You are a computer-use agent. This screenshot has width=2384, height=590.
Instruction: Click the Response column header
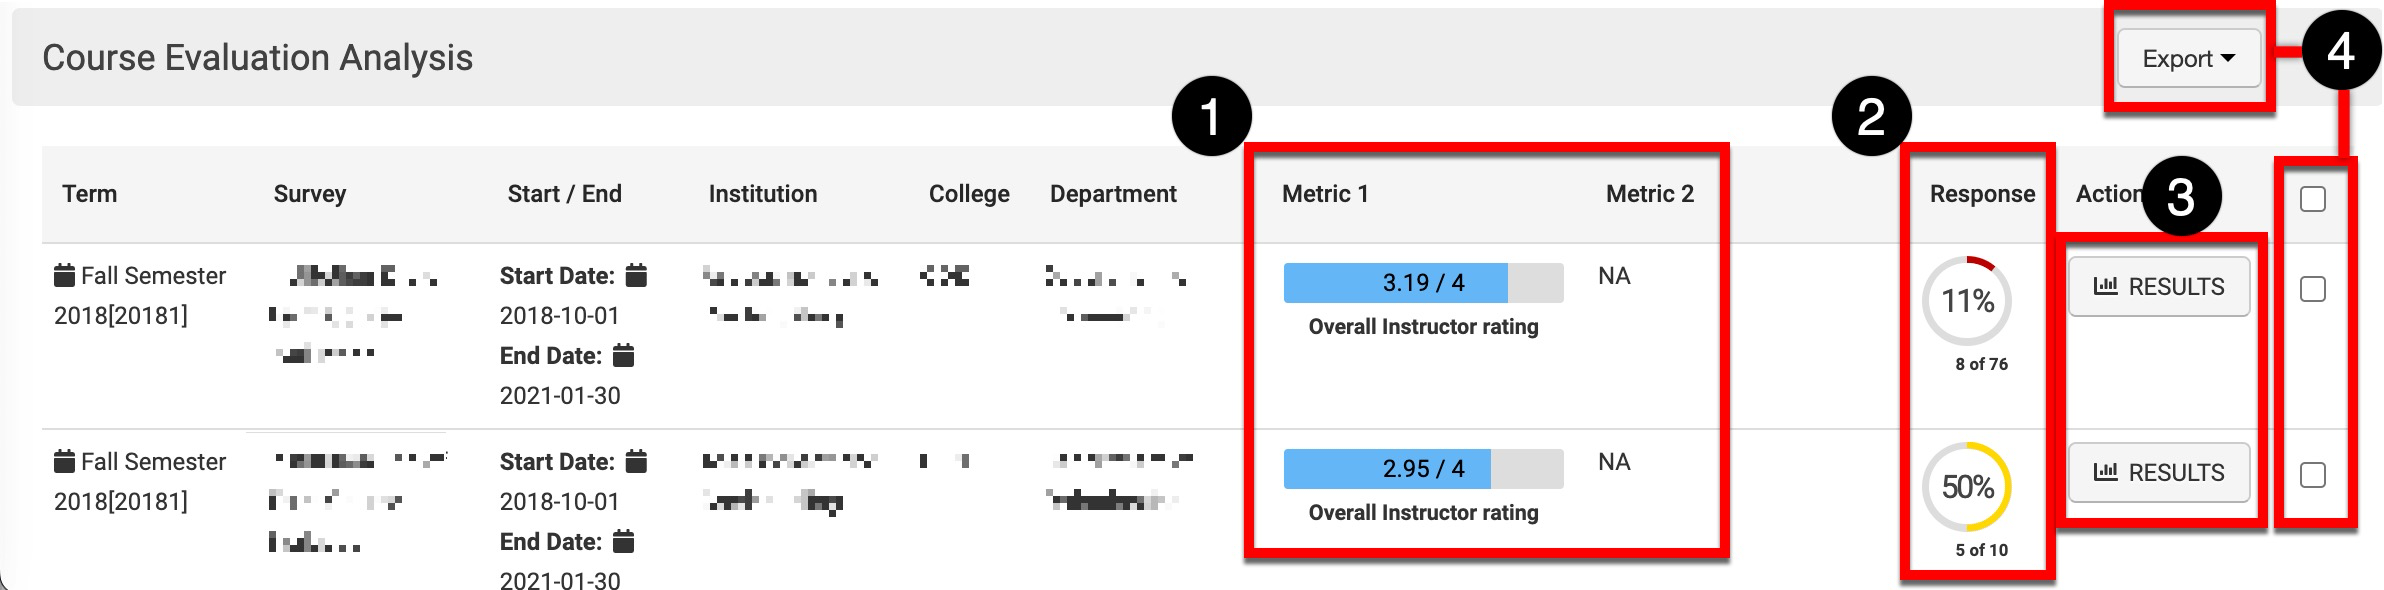click(1982, 194)
